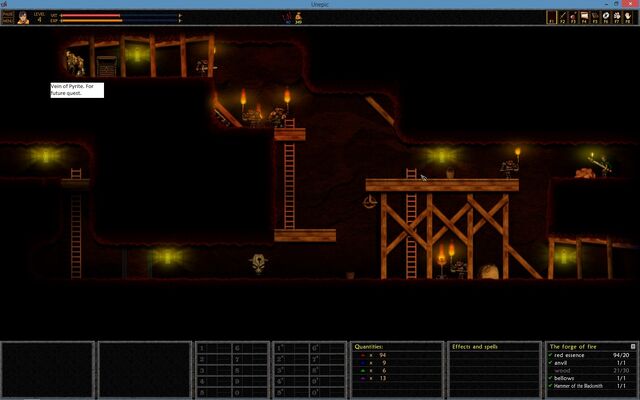Screen dimensions: 640x400
Task: Select the highlighted F1 quick slot
Action: (551, 18)
